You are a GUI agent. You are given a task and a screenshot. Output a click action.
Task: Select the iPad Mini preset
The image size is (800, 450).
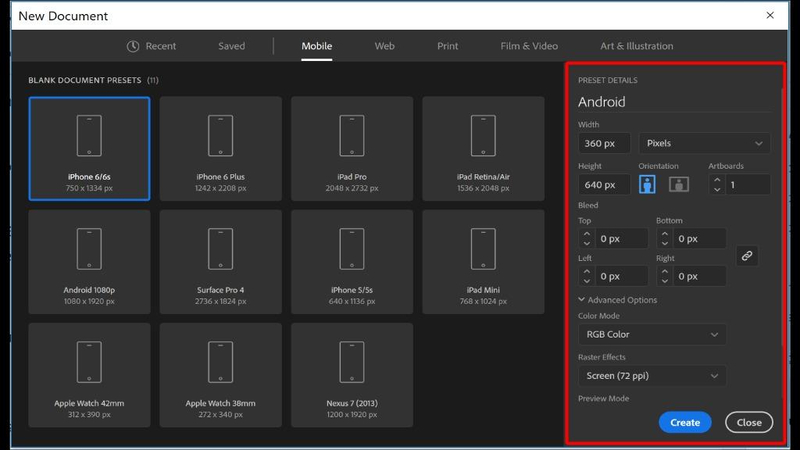click(483, 262)
